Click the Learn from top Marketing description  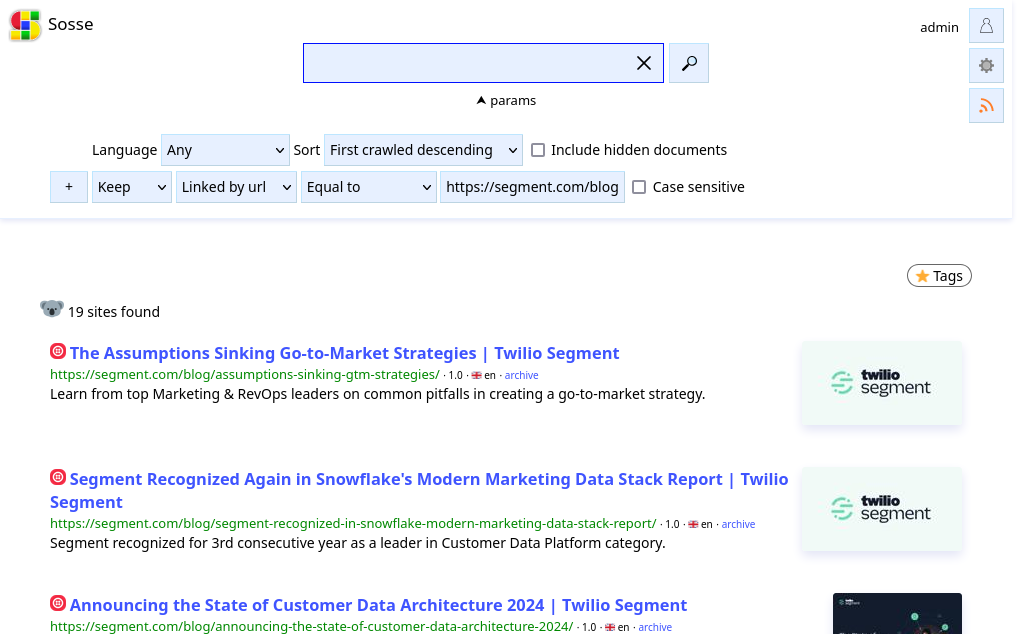point(377,394)
